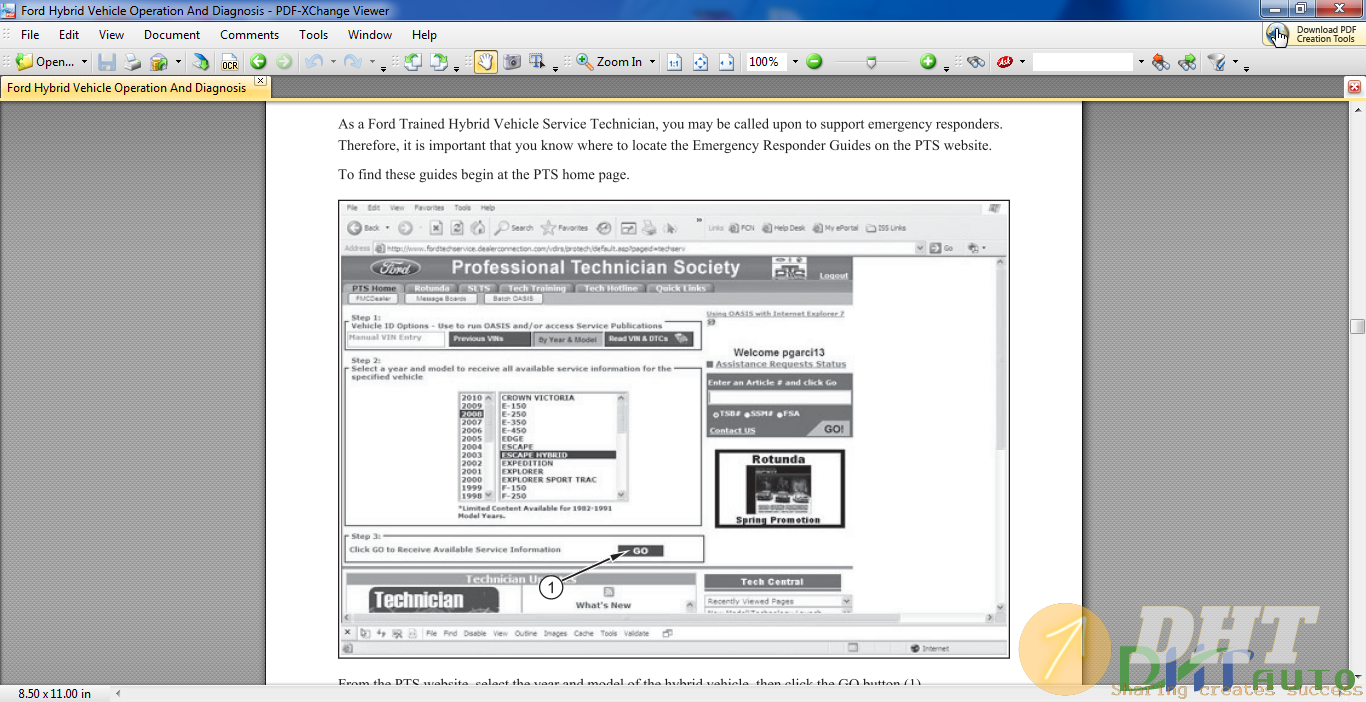The height and width of the screenshot is (702, 1366).
Task: Click the Print icon
Action: click(x=133, y=62)
